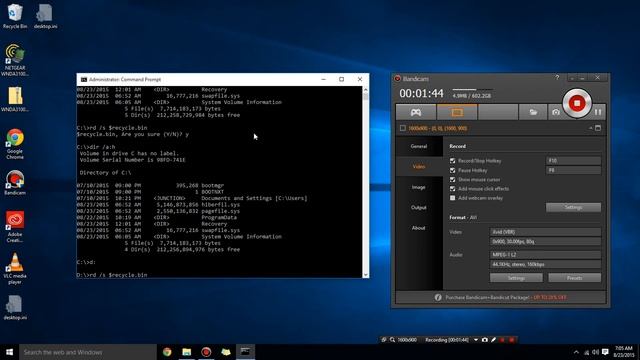The width and height of the screenshot is (640, 360).
Task: Click the rectangle target icon beside 1600x900
Action: click(x=402, y=128)
